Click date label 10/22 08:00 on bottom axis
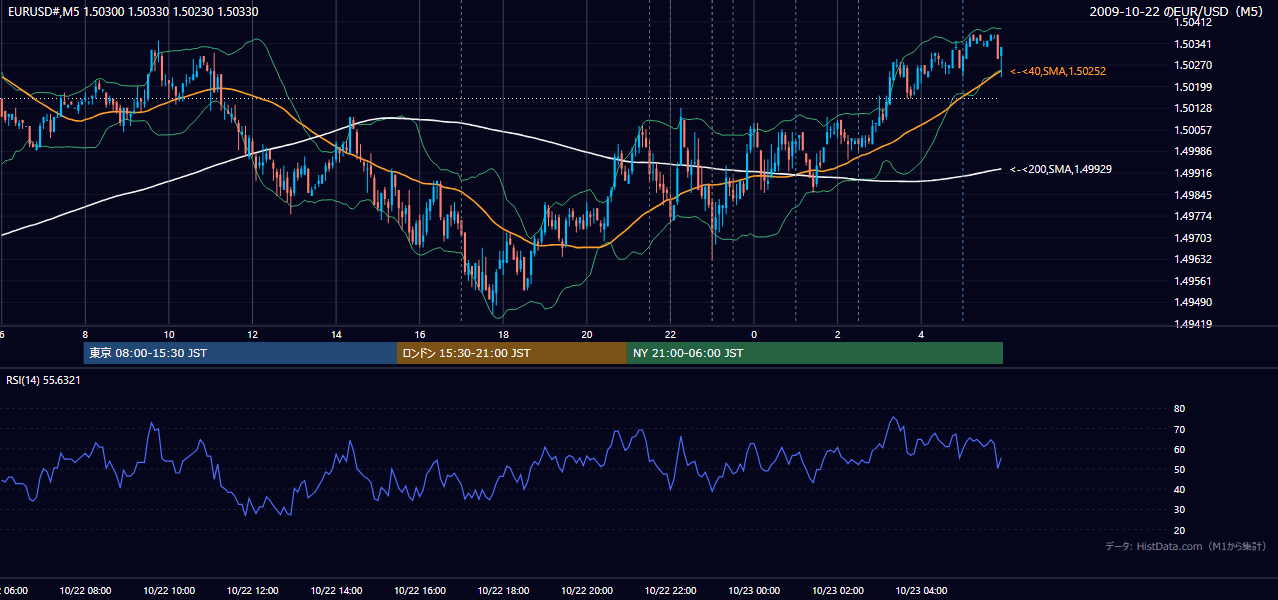This screenshot has height=600, width=1278. click(85, 591)
